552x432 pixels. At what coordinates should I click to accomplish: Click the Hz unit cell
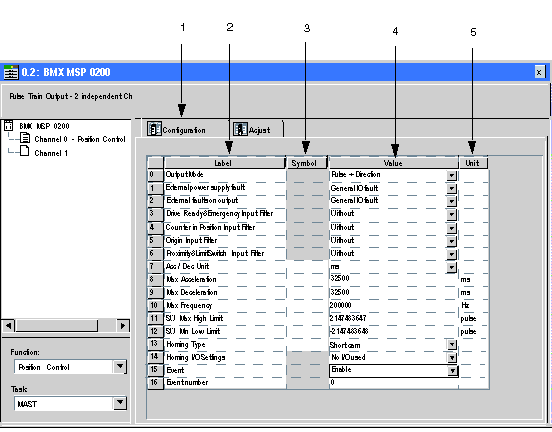(x=473, y=305)
